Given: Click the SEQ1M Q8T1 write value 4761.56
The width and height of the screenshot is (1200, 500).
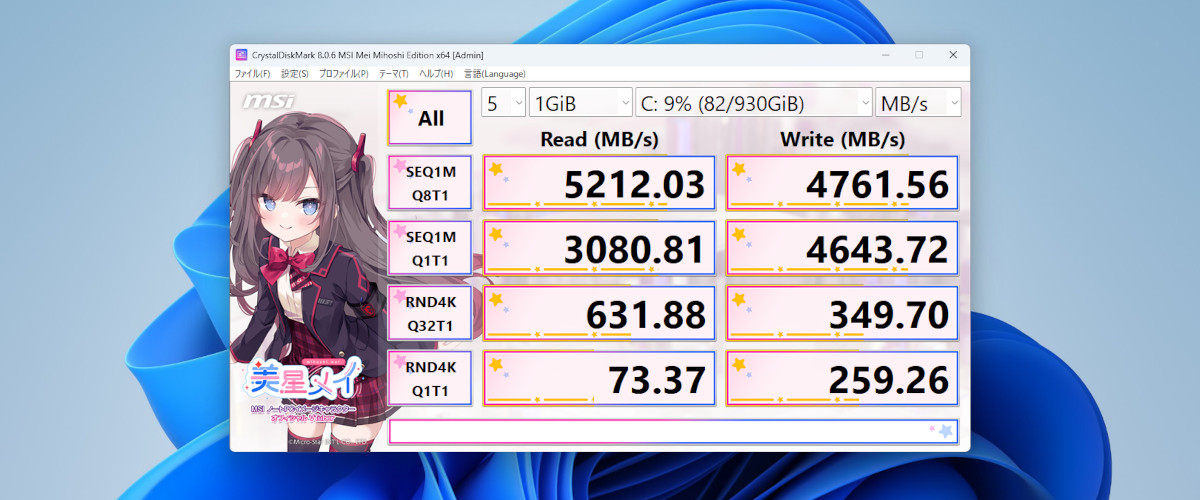Looking at the screenshot, I should (843, 183).
